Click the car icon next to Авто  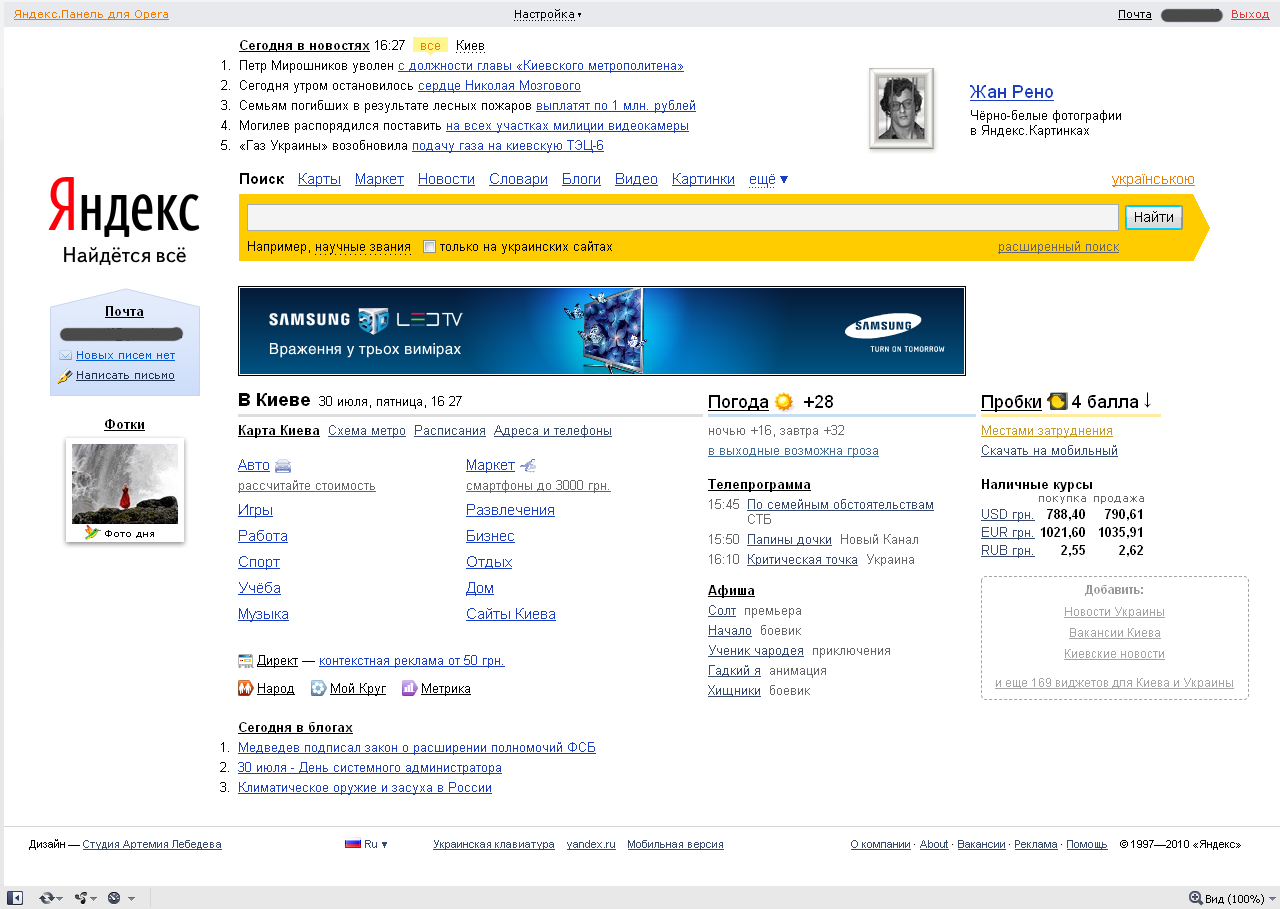click(x=283, y=466)
